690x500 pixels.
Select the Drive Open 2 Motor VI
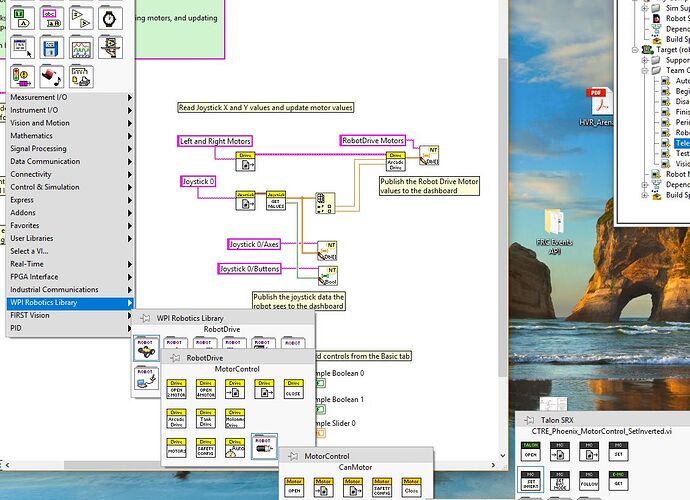[x=176, y=389]
